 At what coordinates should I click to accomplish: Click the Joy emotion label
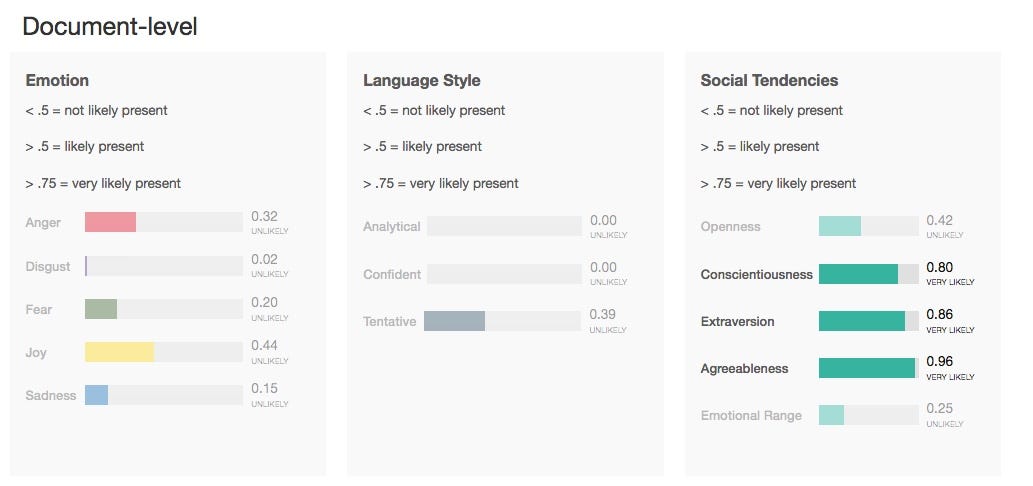click(37, 352)
